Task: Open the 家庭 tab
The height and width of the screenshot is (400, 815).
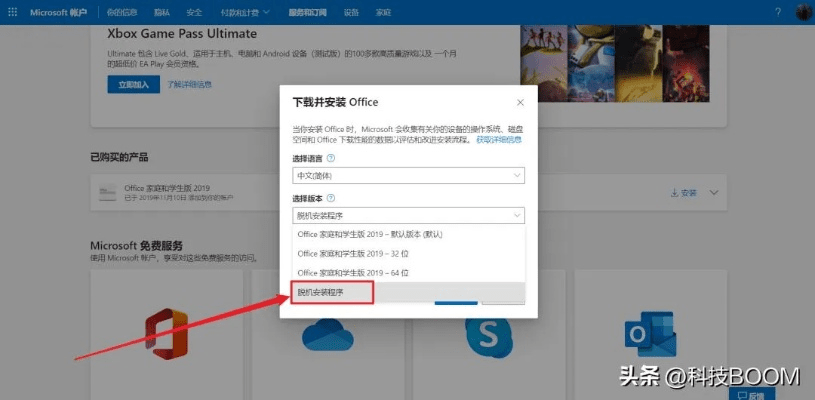Action: coord(384,12)
